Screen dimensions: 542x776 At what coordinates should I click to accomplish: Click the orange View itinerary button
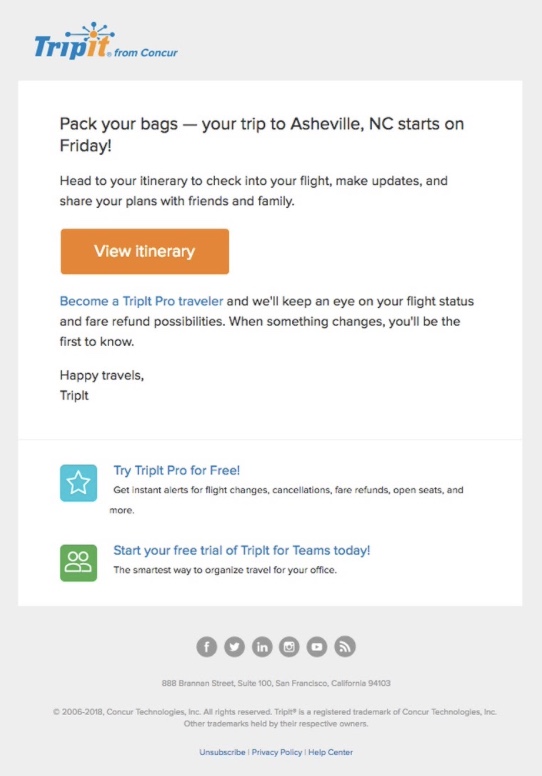pyautogui.click(x=145, y=251)
